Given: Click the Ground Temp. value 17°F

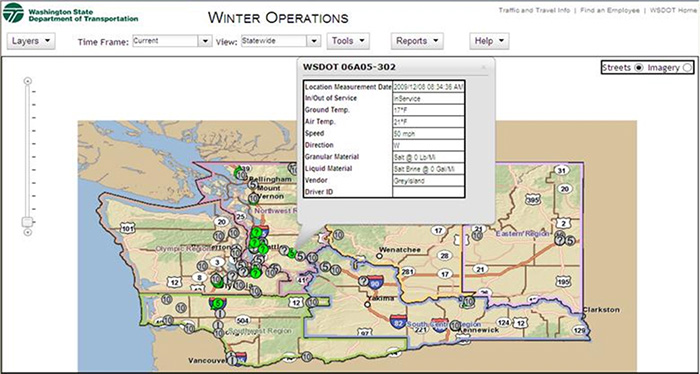Looking at the screenshot, I should coord(429,110).
